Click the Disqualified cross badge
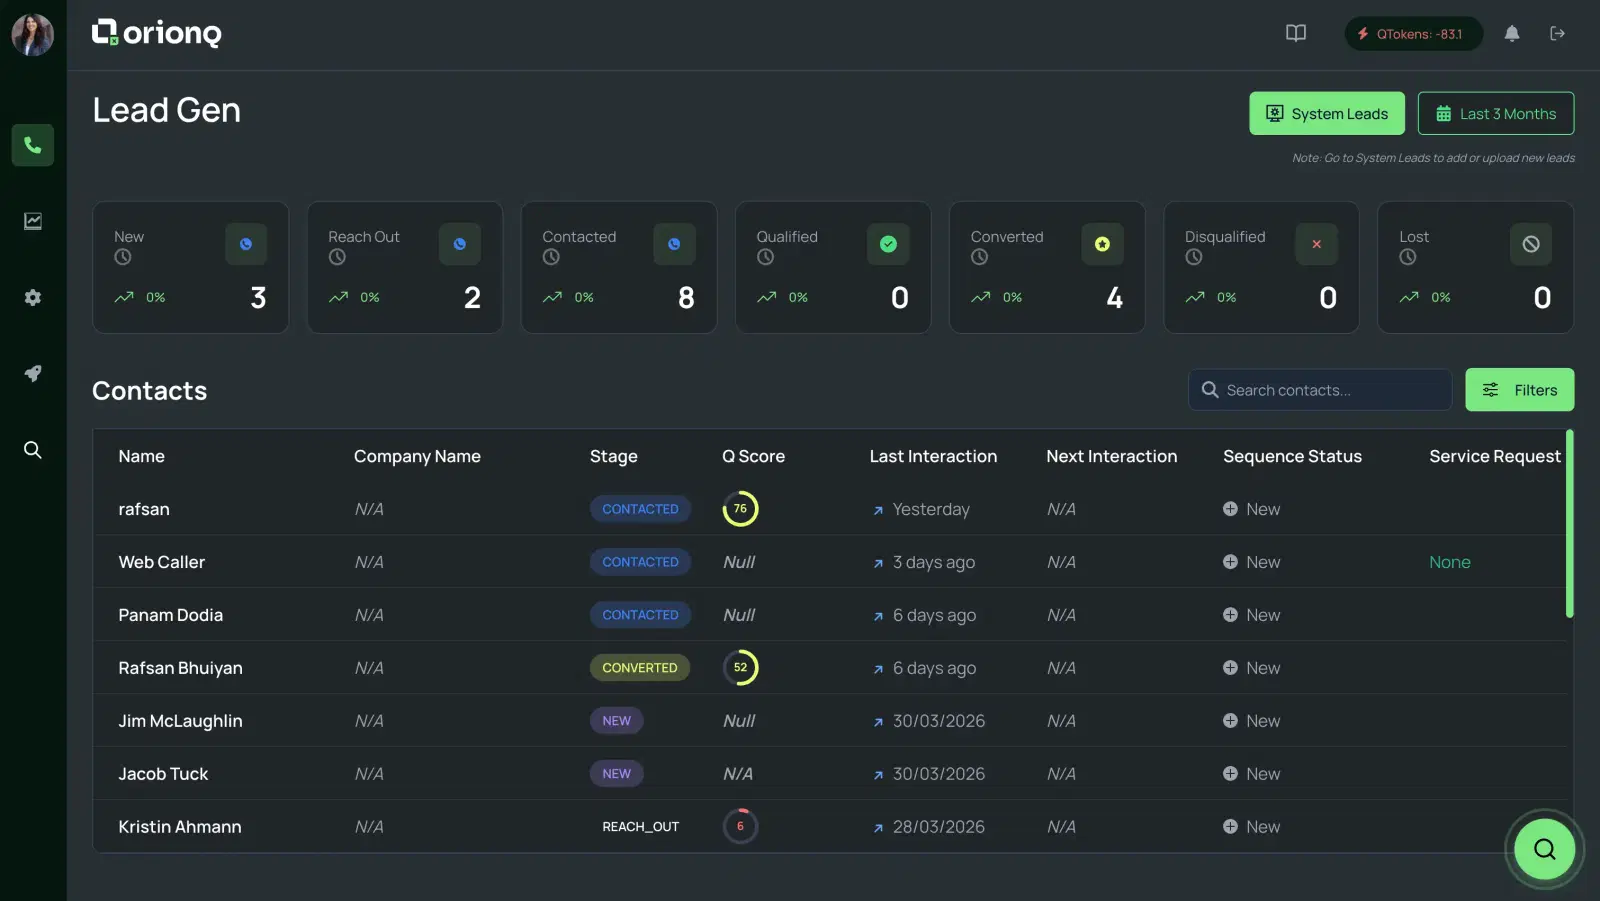Viewport: 1600px width, 901px height. (x=1316, y=243)
